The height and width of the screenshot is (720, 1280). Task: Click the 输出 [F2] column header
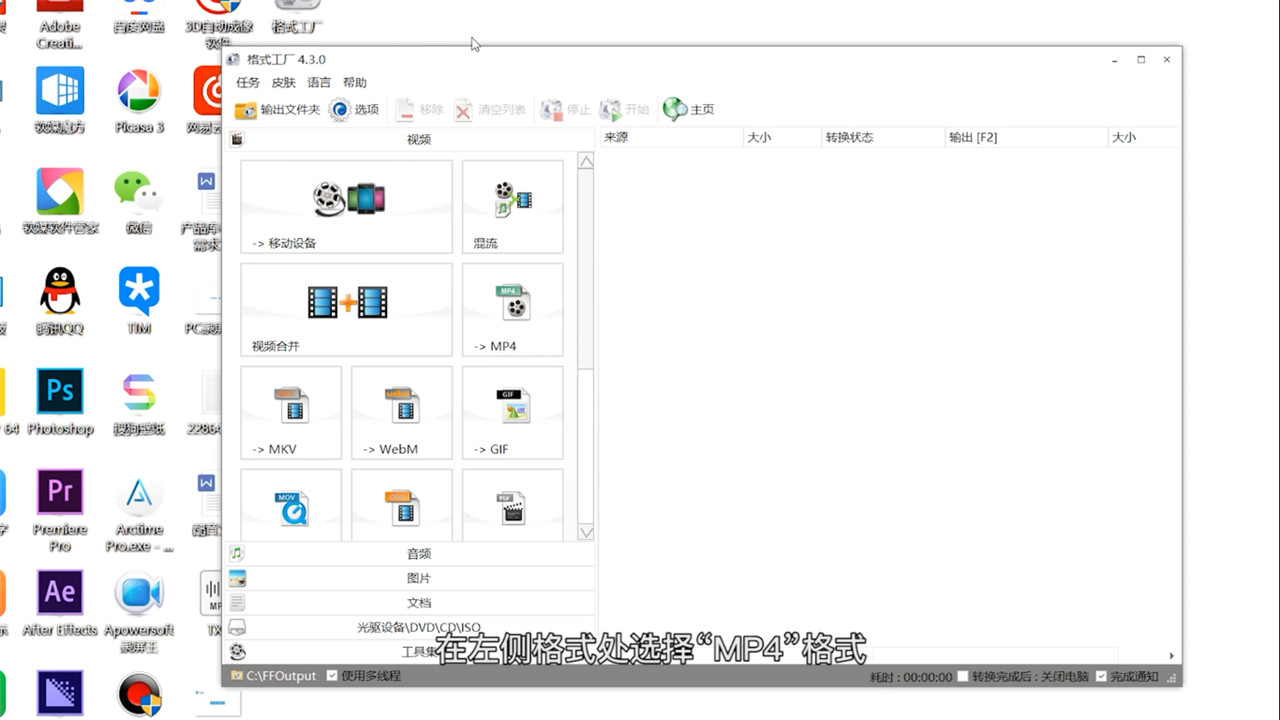[1027, 137]
